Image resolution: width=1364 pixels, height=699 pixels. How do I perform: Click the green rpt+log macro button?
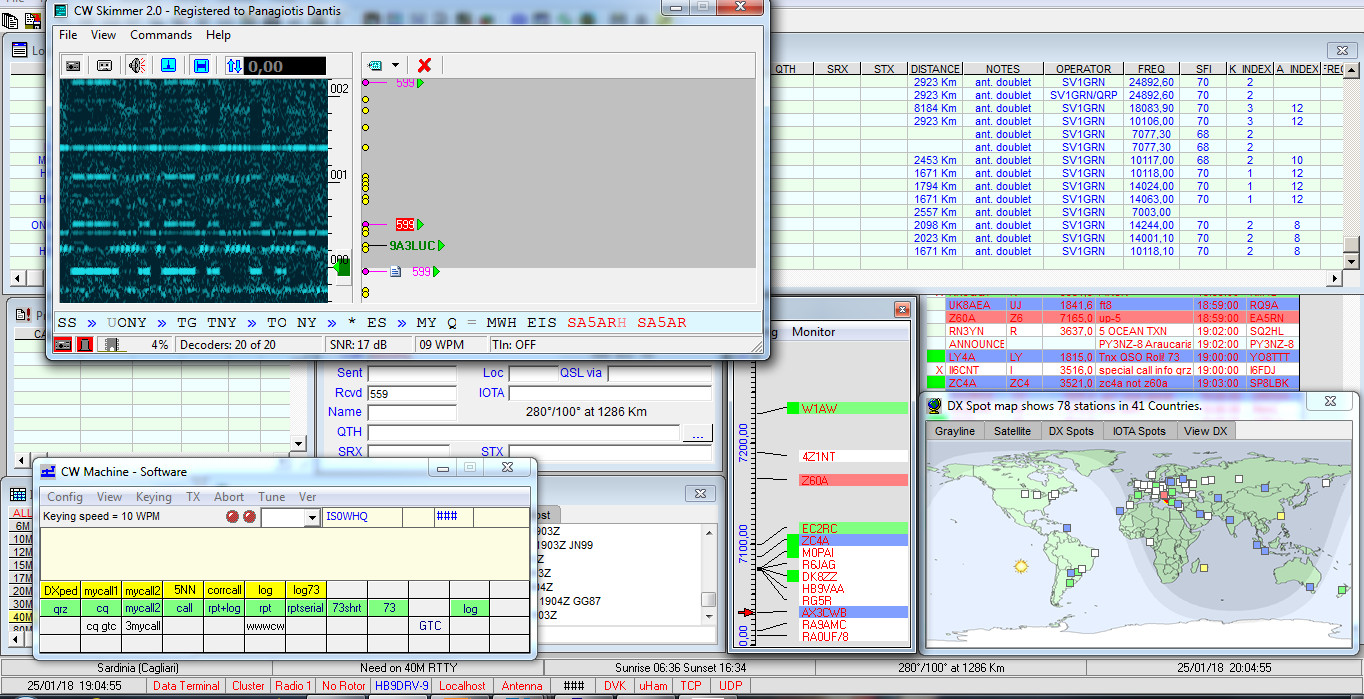point(224,608)
